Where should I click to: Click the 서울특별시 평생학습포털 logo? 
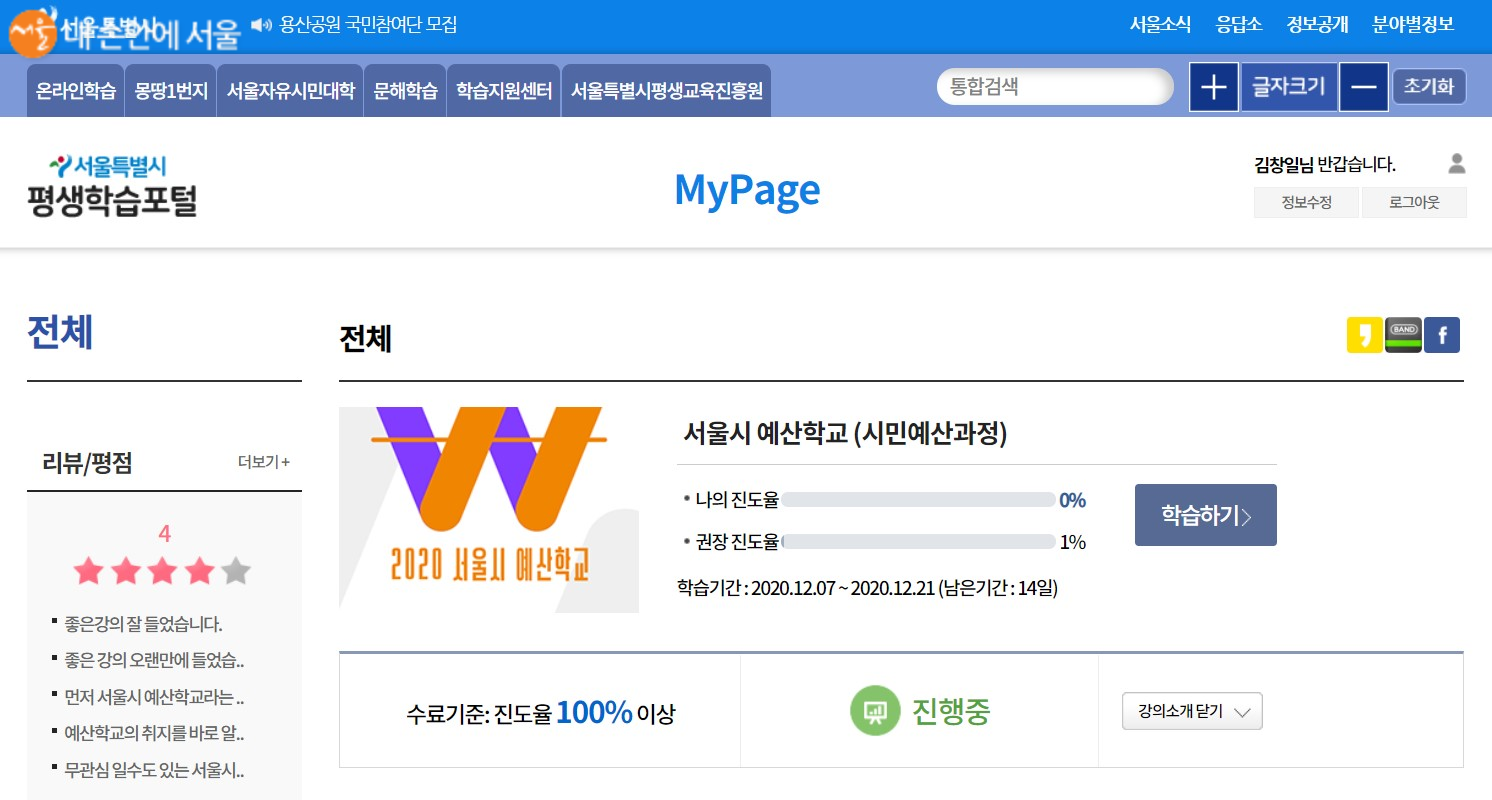(112, 186)
